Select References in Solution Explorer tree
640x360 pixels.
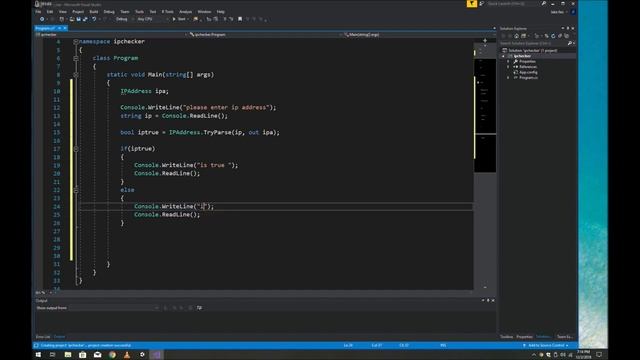click(x=527, y=67)
